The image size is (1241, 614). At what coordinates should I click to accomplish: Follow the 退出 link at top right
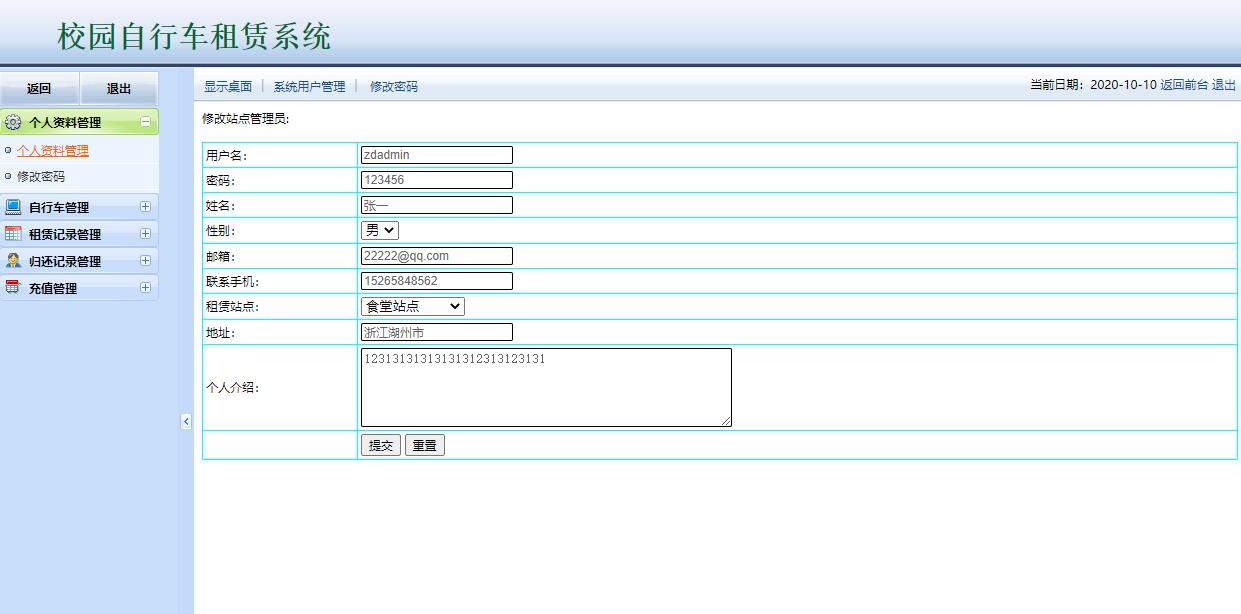click(1224, 85)
